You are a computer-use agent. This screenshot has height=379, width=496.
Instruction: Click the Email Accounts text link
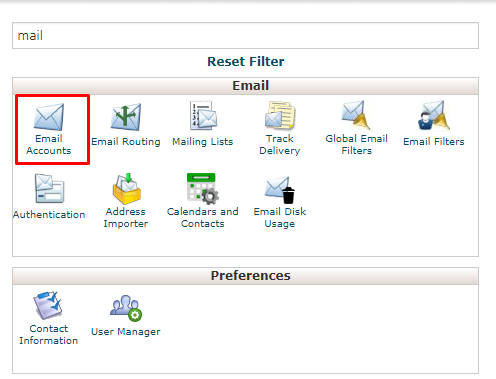tap(49, 144)
